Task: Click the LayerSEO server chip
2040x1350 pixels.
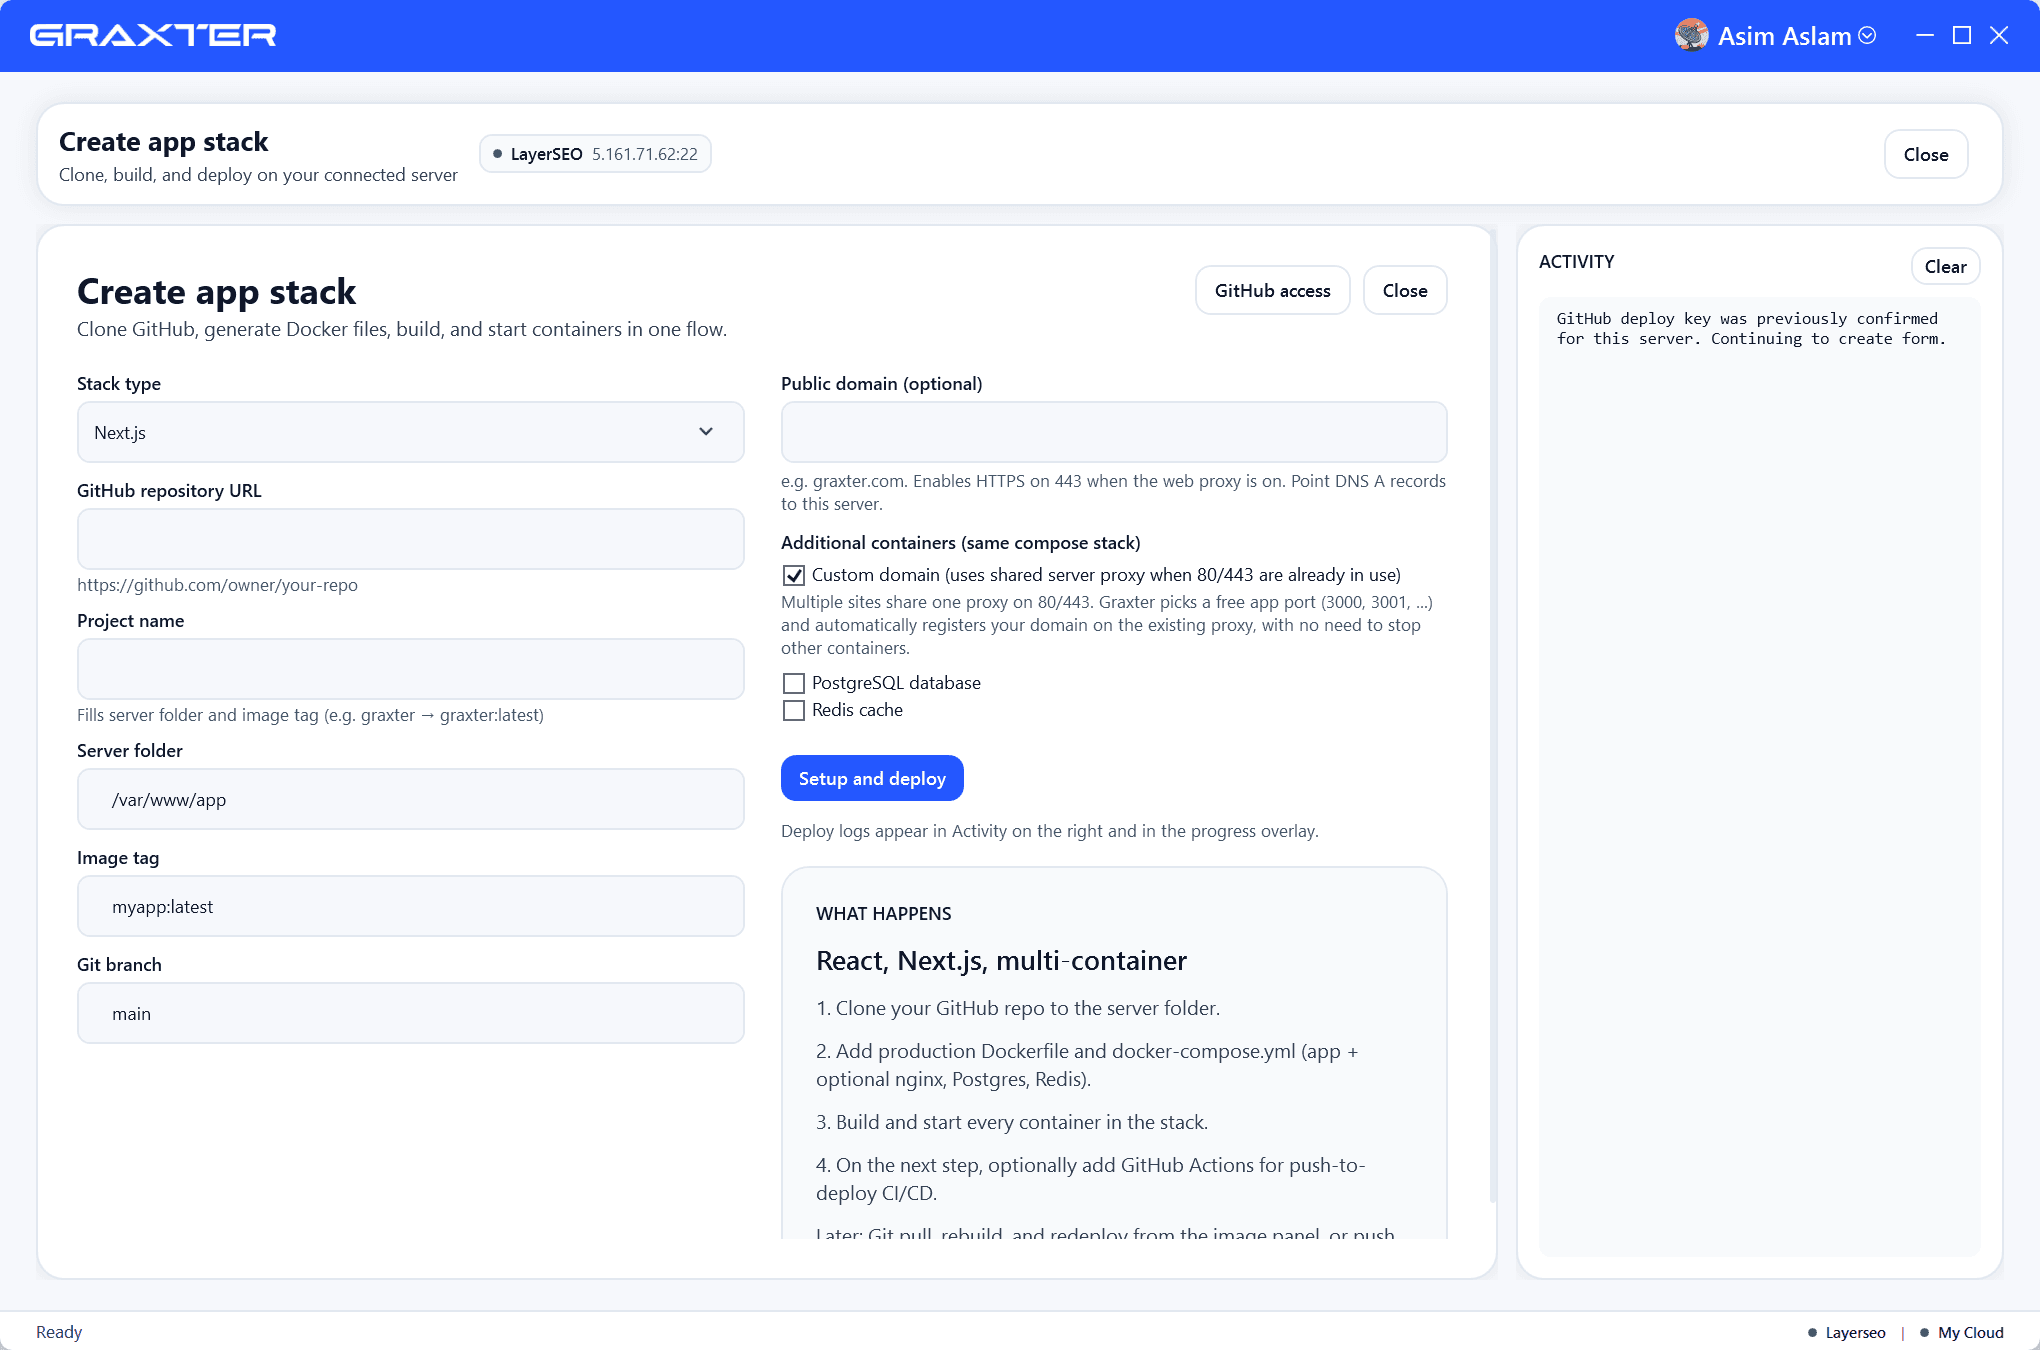Action: pyautogui.click(x=595, y=154)
